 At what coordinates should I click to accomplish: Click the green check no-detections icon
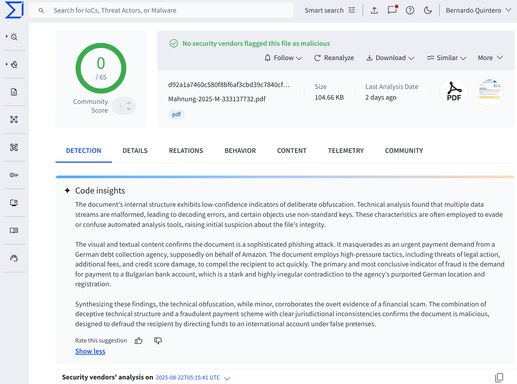pos(174,43)
